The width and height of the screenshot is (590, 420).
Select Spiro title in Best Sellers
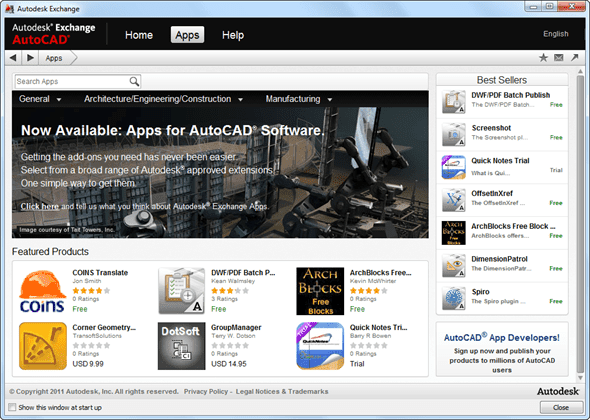(x=481, y=292)
